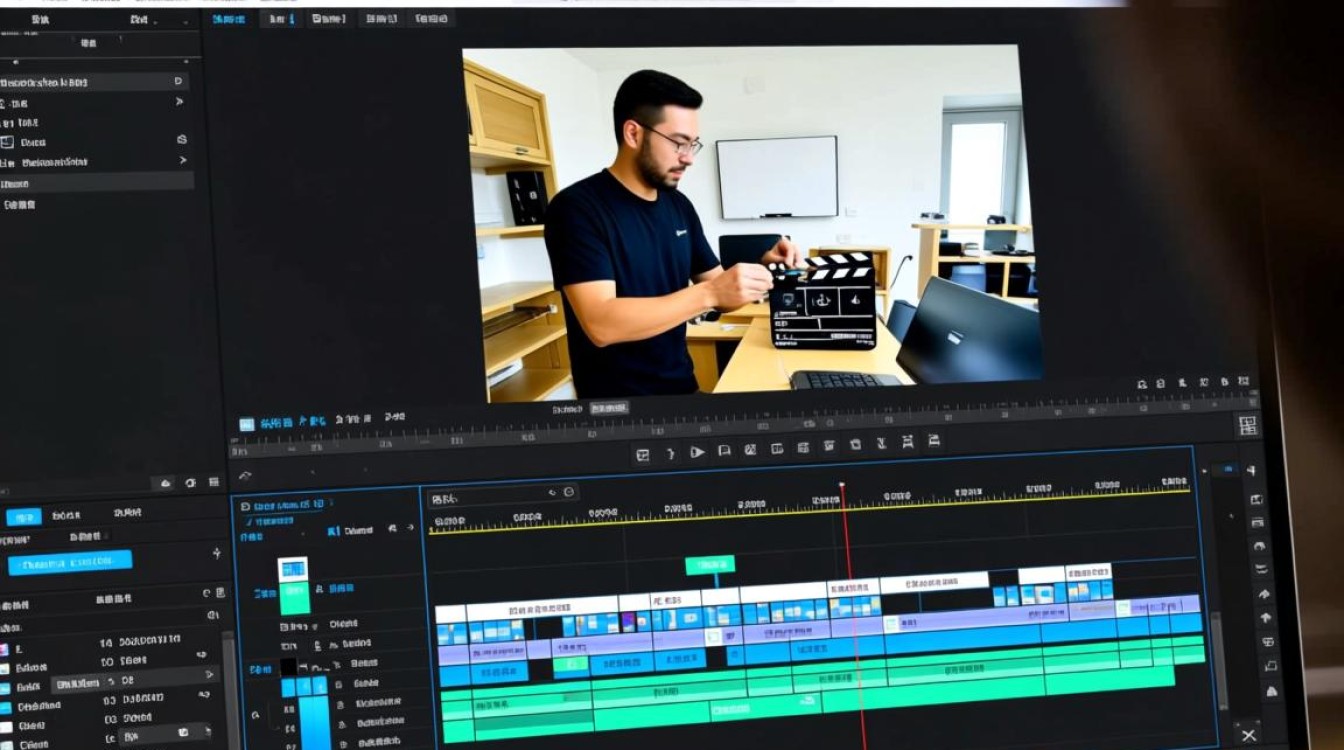This screenshot has height=750, width=1344.
Task: Toggle the blue indicator in the timeline track header
Action: [x=333, y=530]
